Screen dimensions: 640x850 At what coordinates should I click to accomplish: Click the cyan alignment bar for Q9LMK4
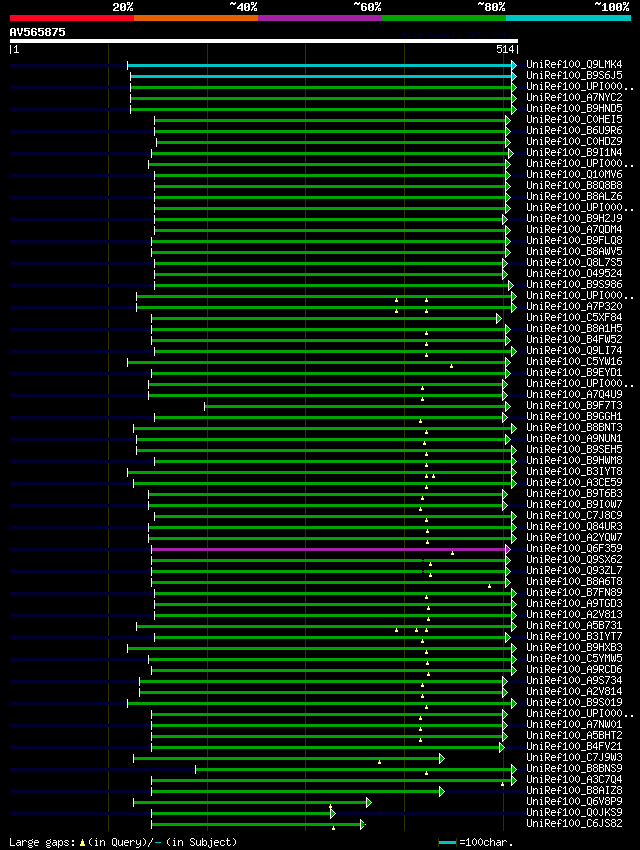(322, 66)
